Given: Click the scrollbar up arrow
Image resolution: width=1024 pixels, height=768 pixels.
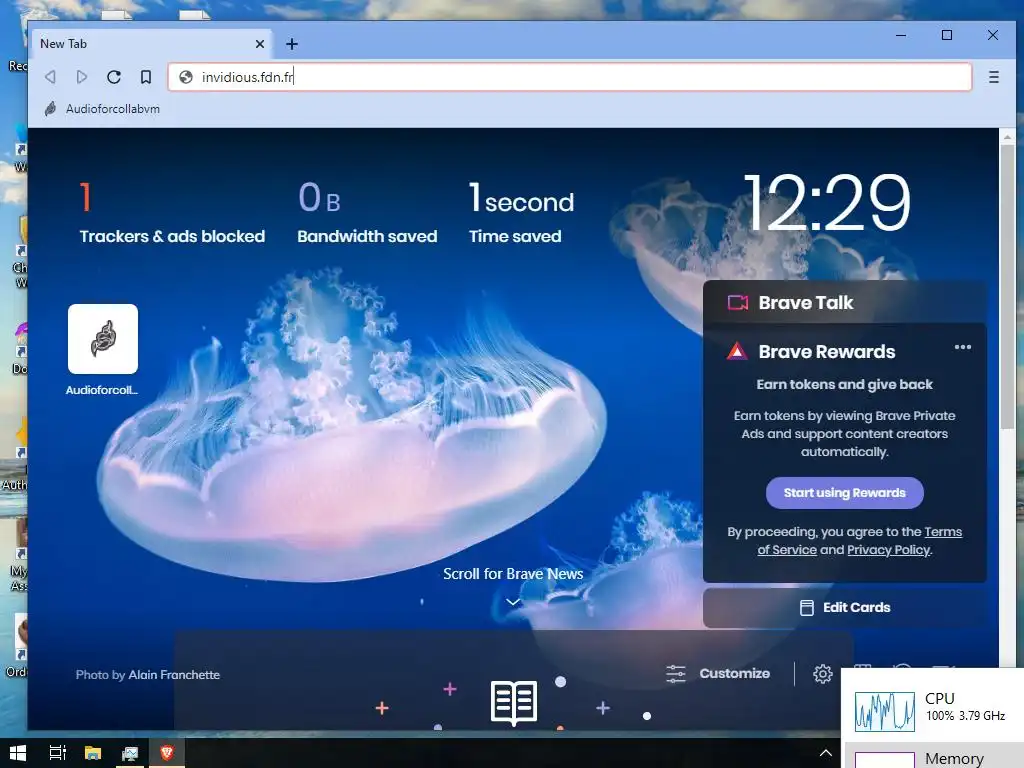Looking at the screenshot, I should 1007,136.
